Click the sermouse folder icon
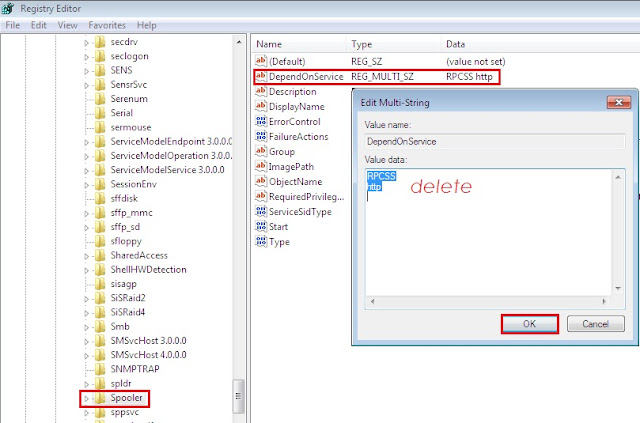 pos(100,127)
